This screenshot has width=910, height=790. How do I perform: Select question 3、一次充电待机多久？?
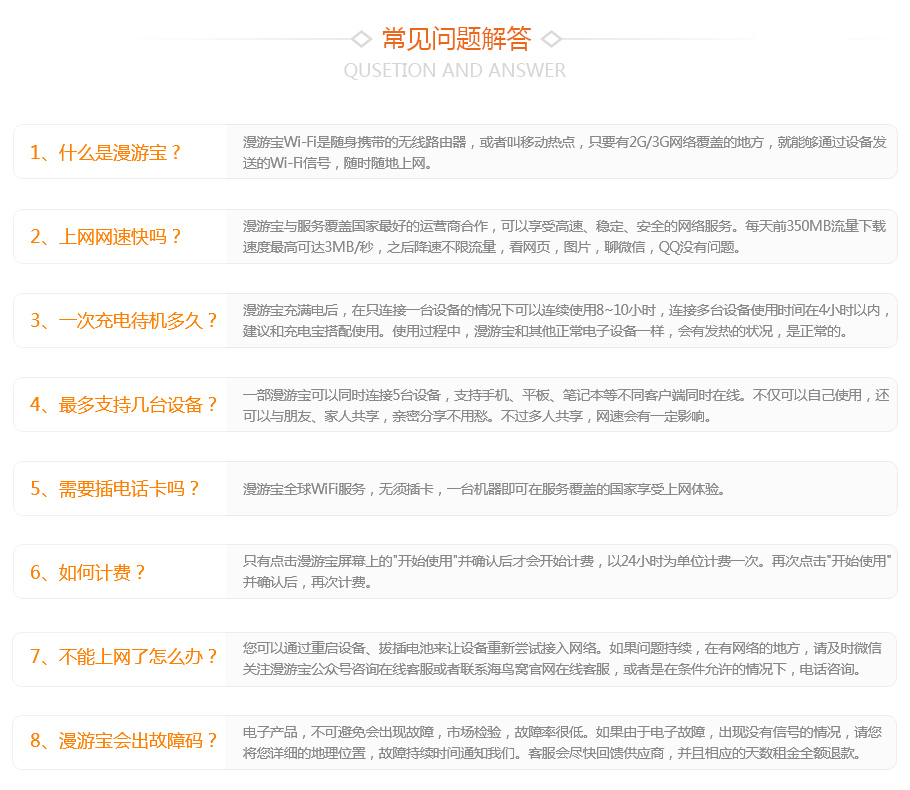tap(123, 320)
